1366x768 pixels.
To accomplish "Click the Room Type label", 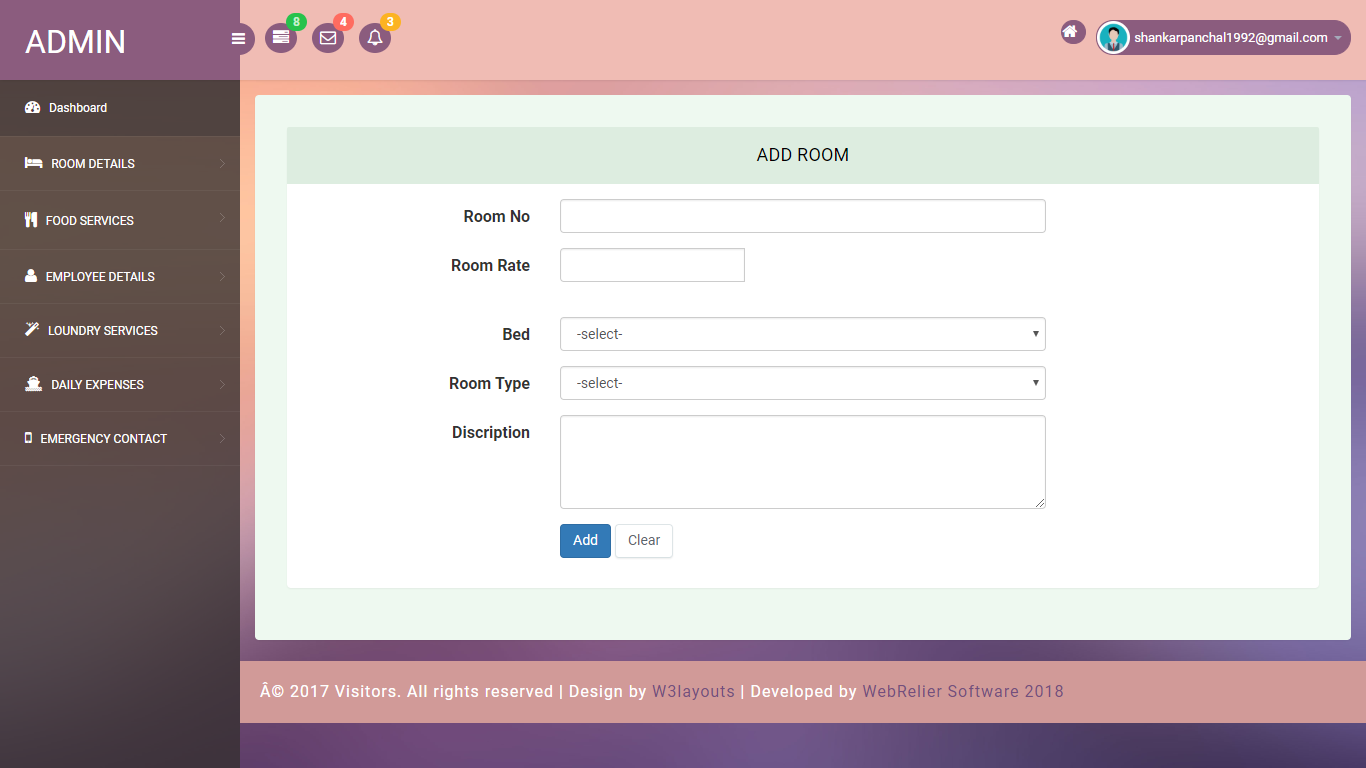I will [x=489, y=383].
